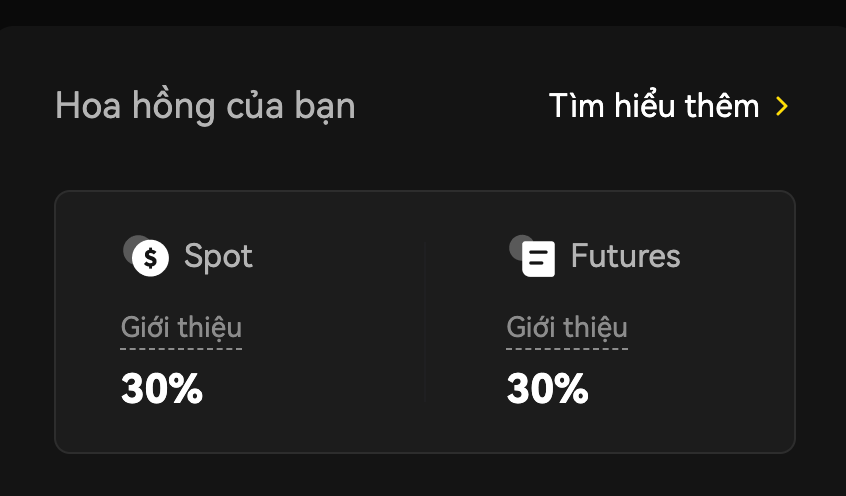
Task: Click the Futures document icon
Action: point(538,259)
